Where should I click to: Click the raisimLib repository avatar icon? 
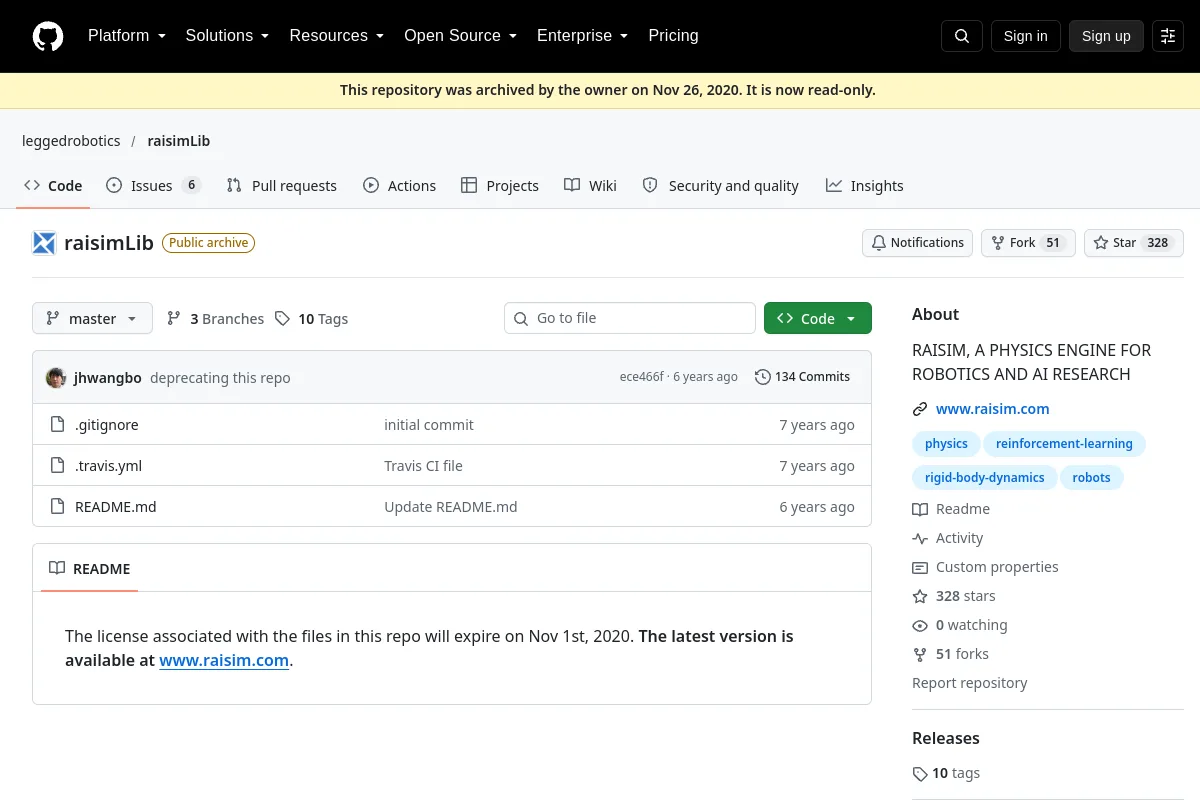pos(44,243)
